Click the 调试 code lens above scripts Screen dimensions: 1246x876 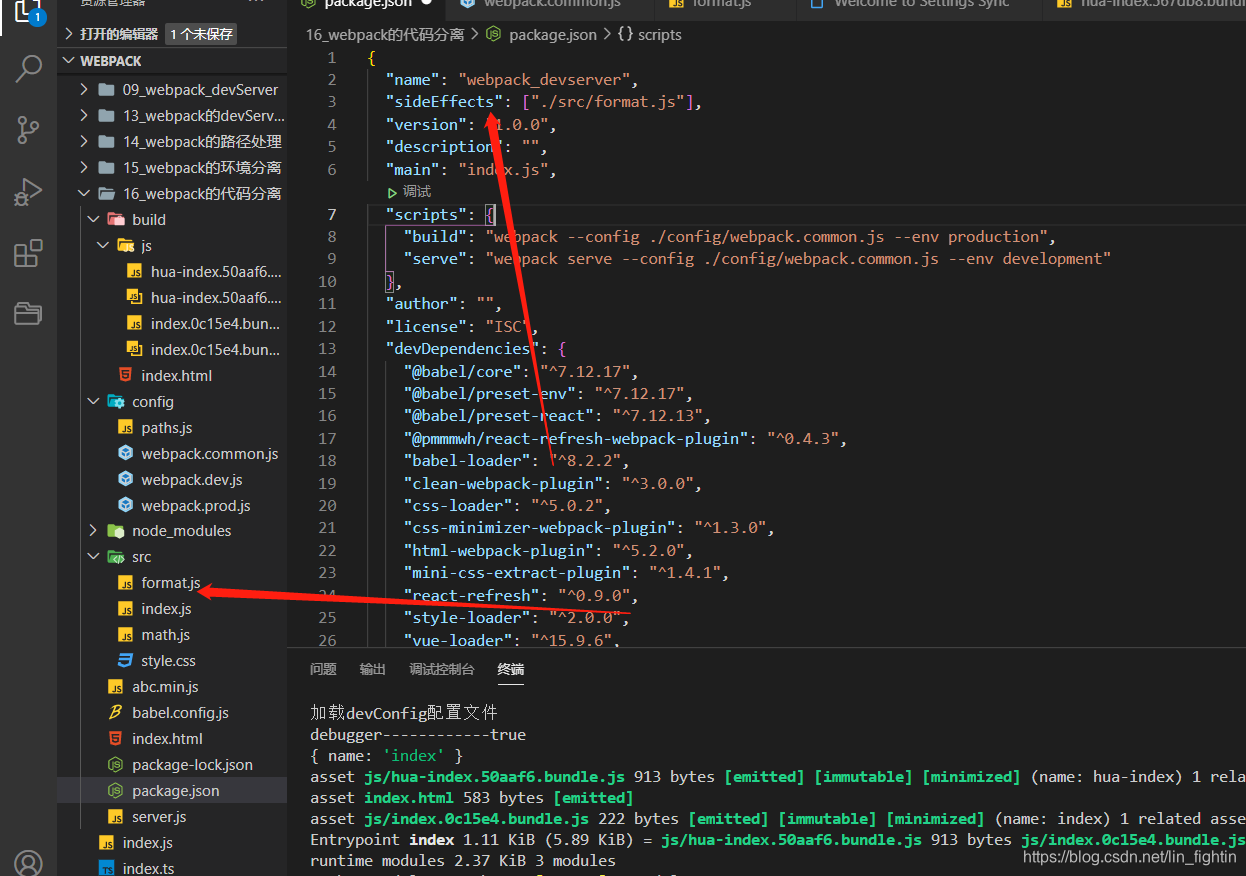coord(417,192)
